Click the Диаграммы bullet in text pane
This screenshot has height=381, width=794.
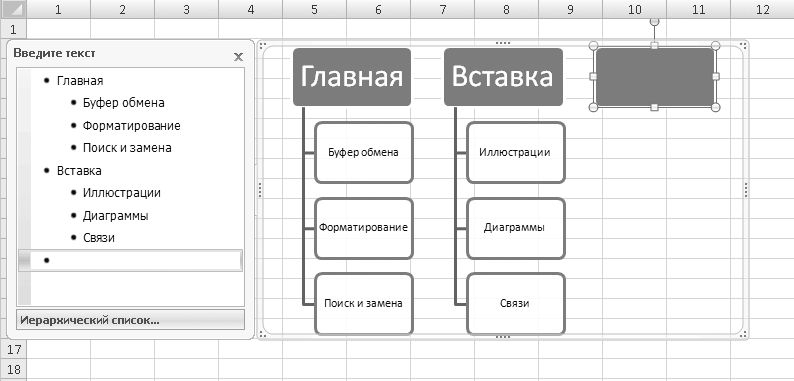(115, 216)
